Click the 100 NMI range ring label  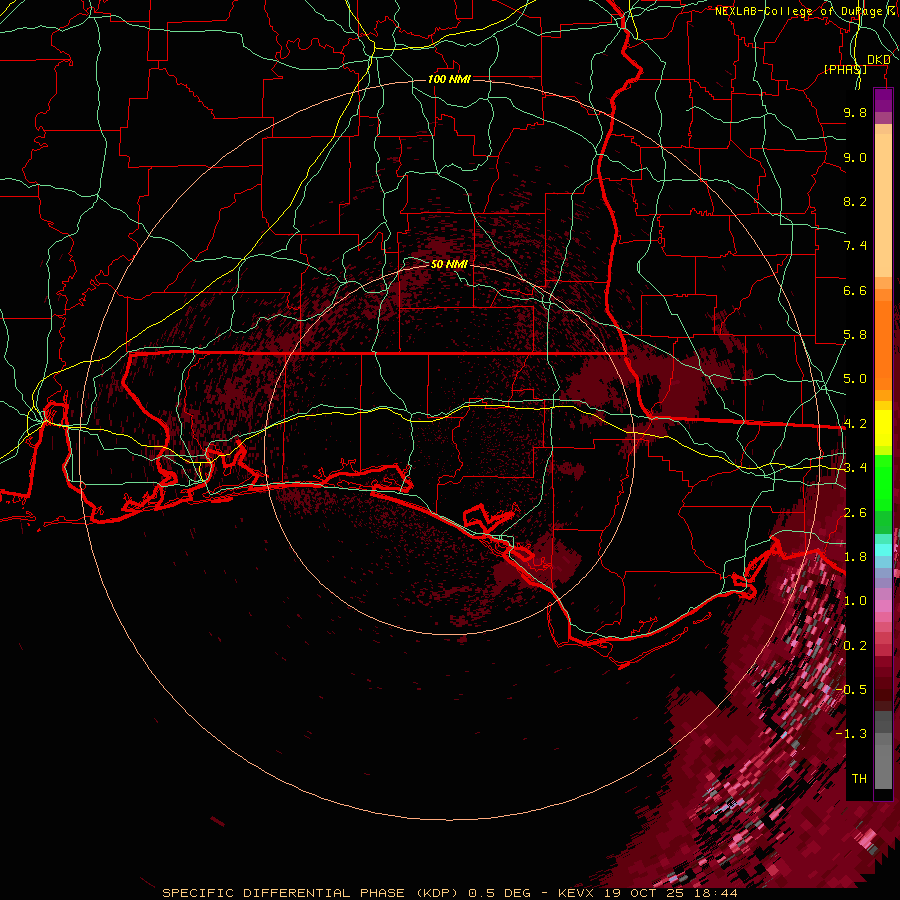(449, 79)
